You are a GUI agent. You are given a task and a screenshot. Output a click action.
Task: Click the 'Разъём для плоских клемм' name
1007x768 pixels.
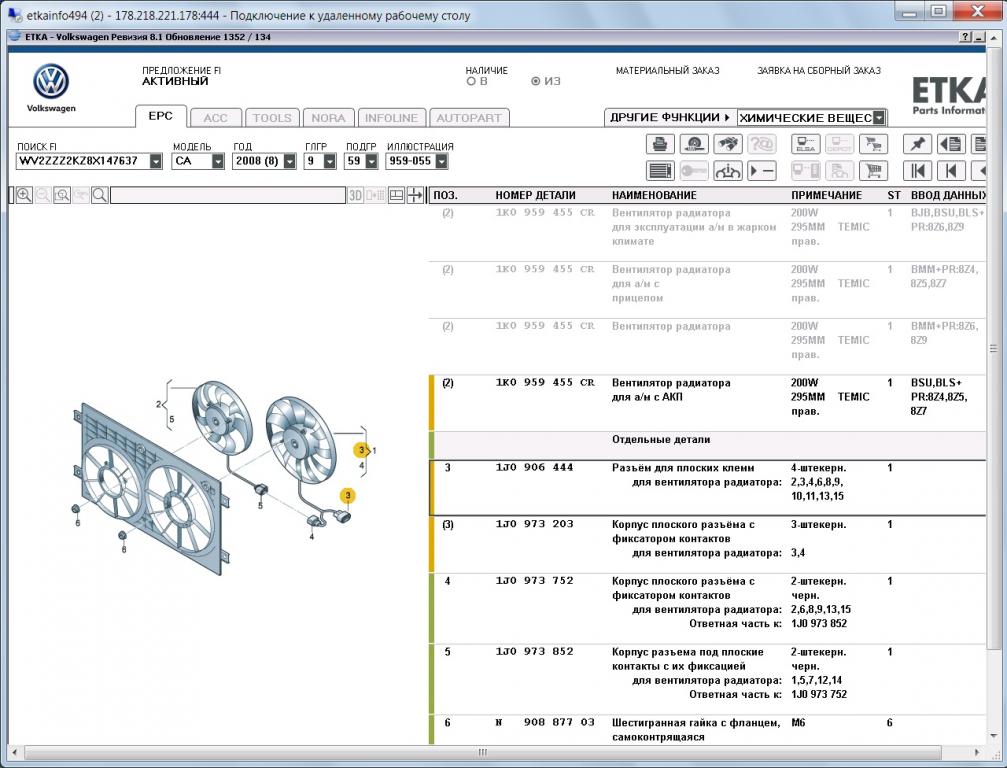coord(683,468)
